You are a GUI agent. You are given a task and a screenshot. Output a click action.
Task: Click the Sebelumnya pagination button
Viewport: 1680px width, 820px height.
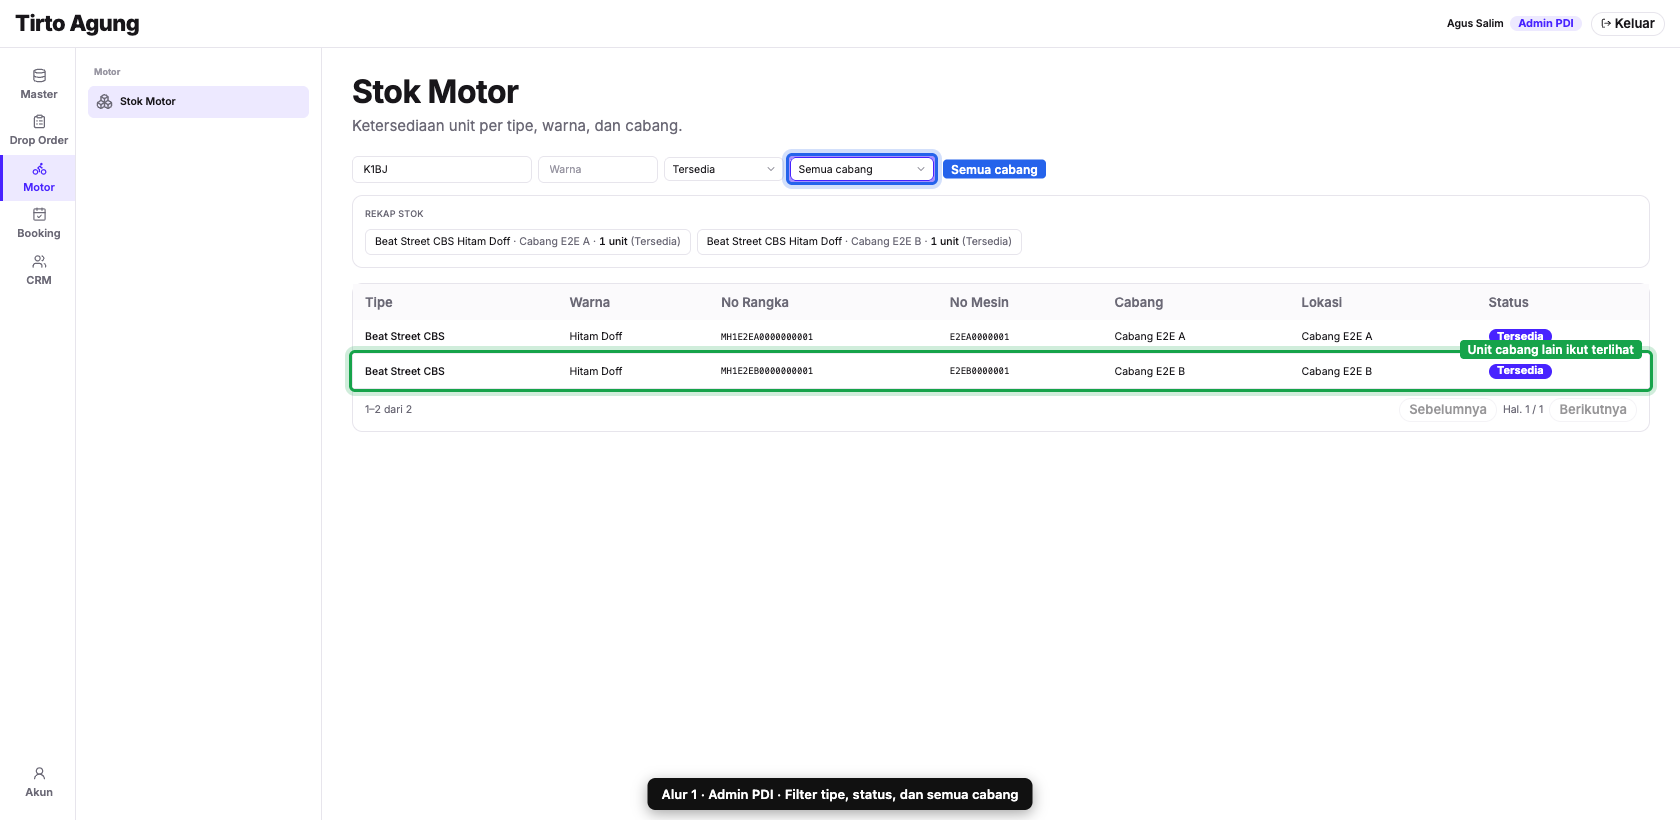(1447, 410)
